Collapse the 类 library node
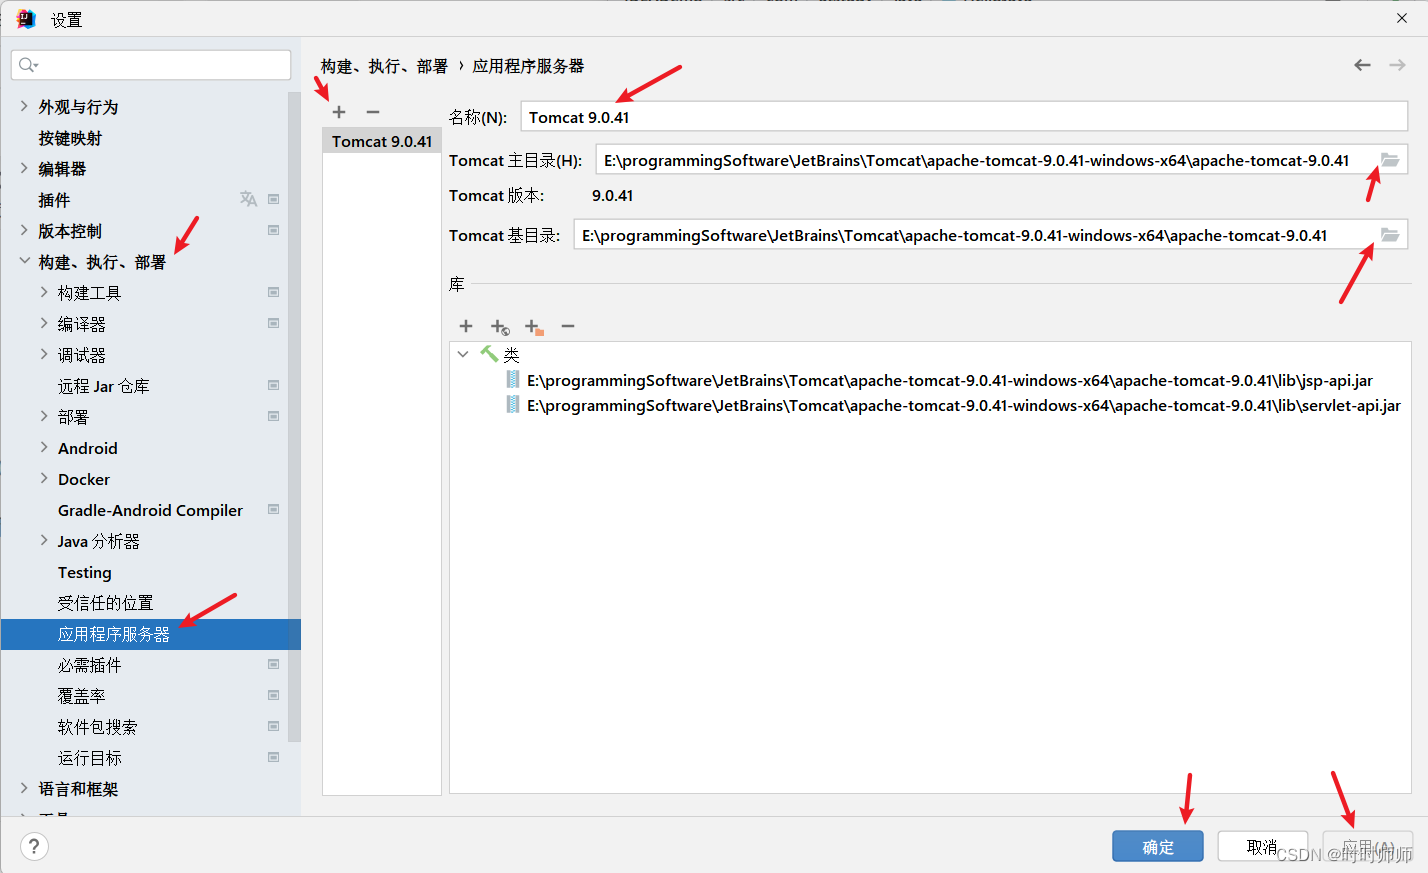 click(x=463, y=354)
